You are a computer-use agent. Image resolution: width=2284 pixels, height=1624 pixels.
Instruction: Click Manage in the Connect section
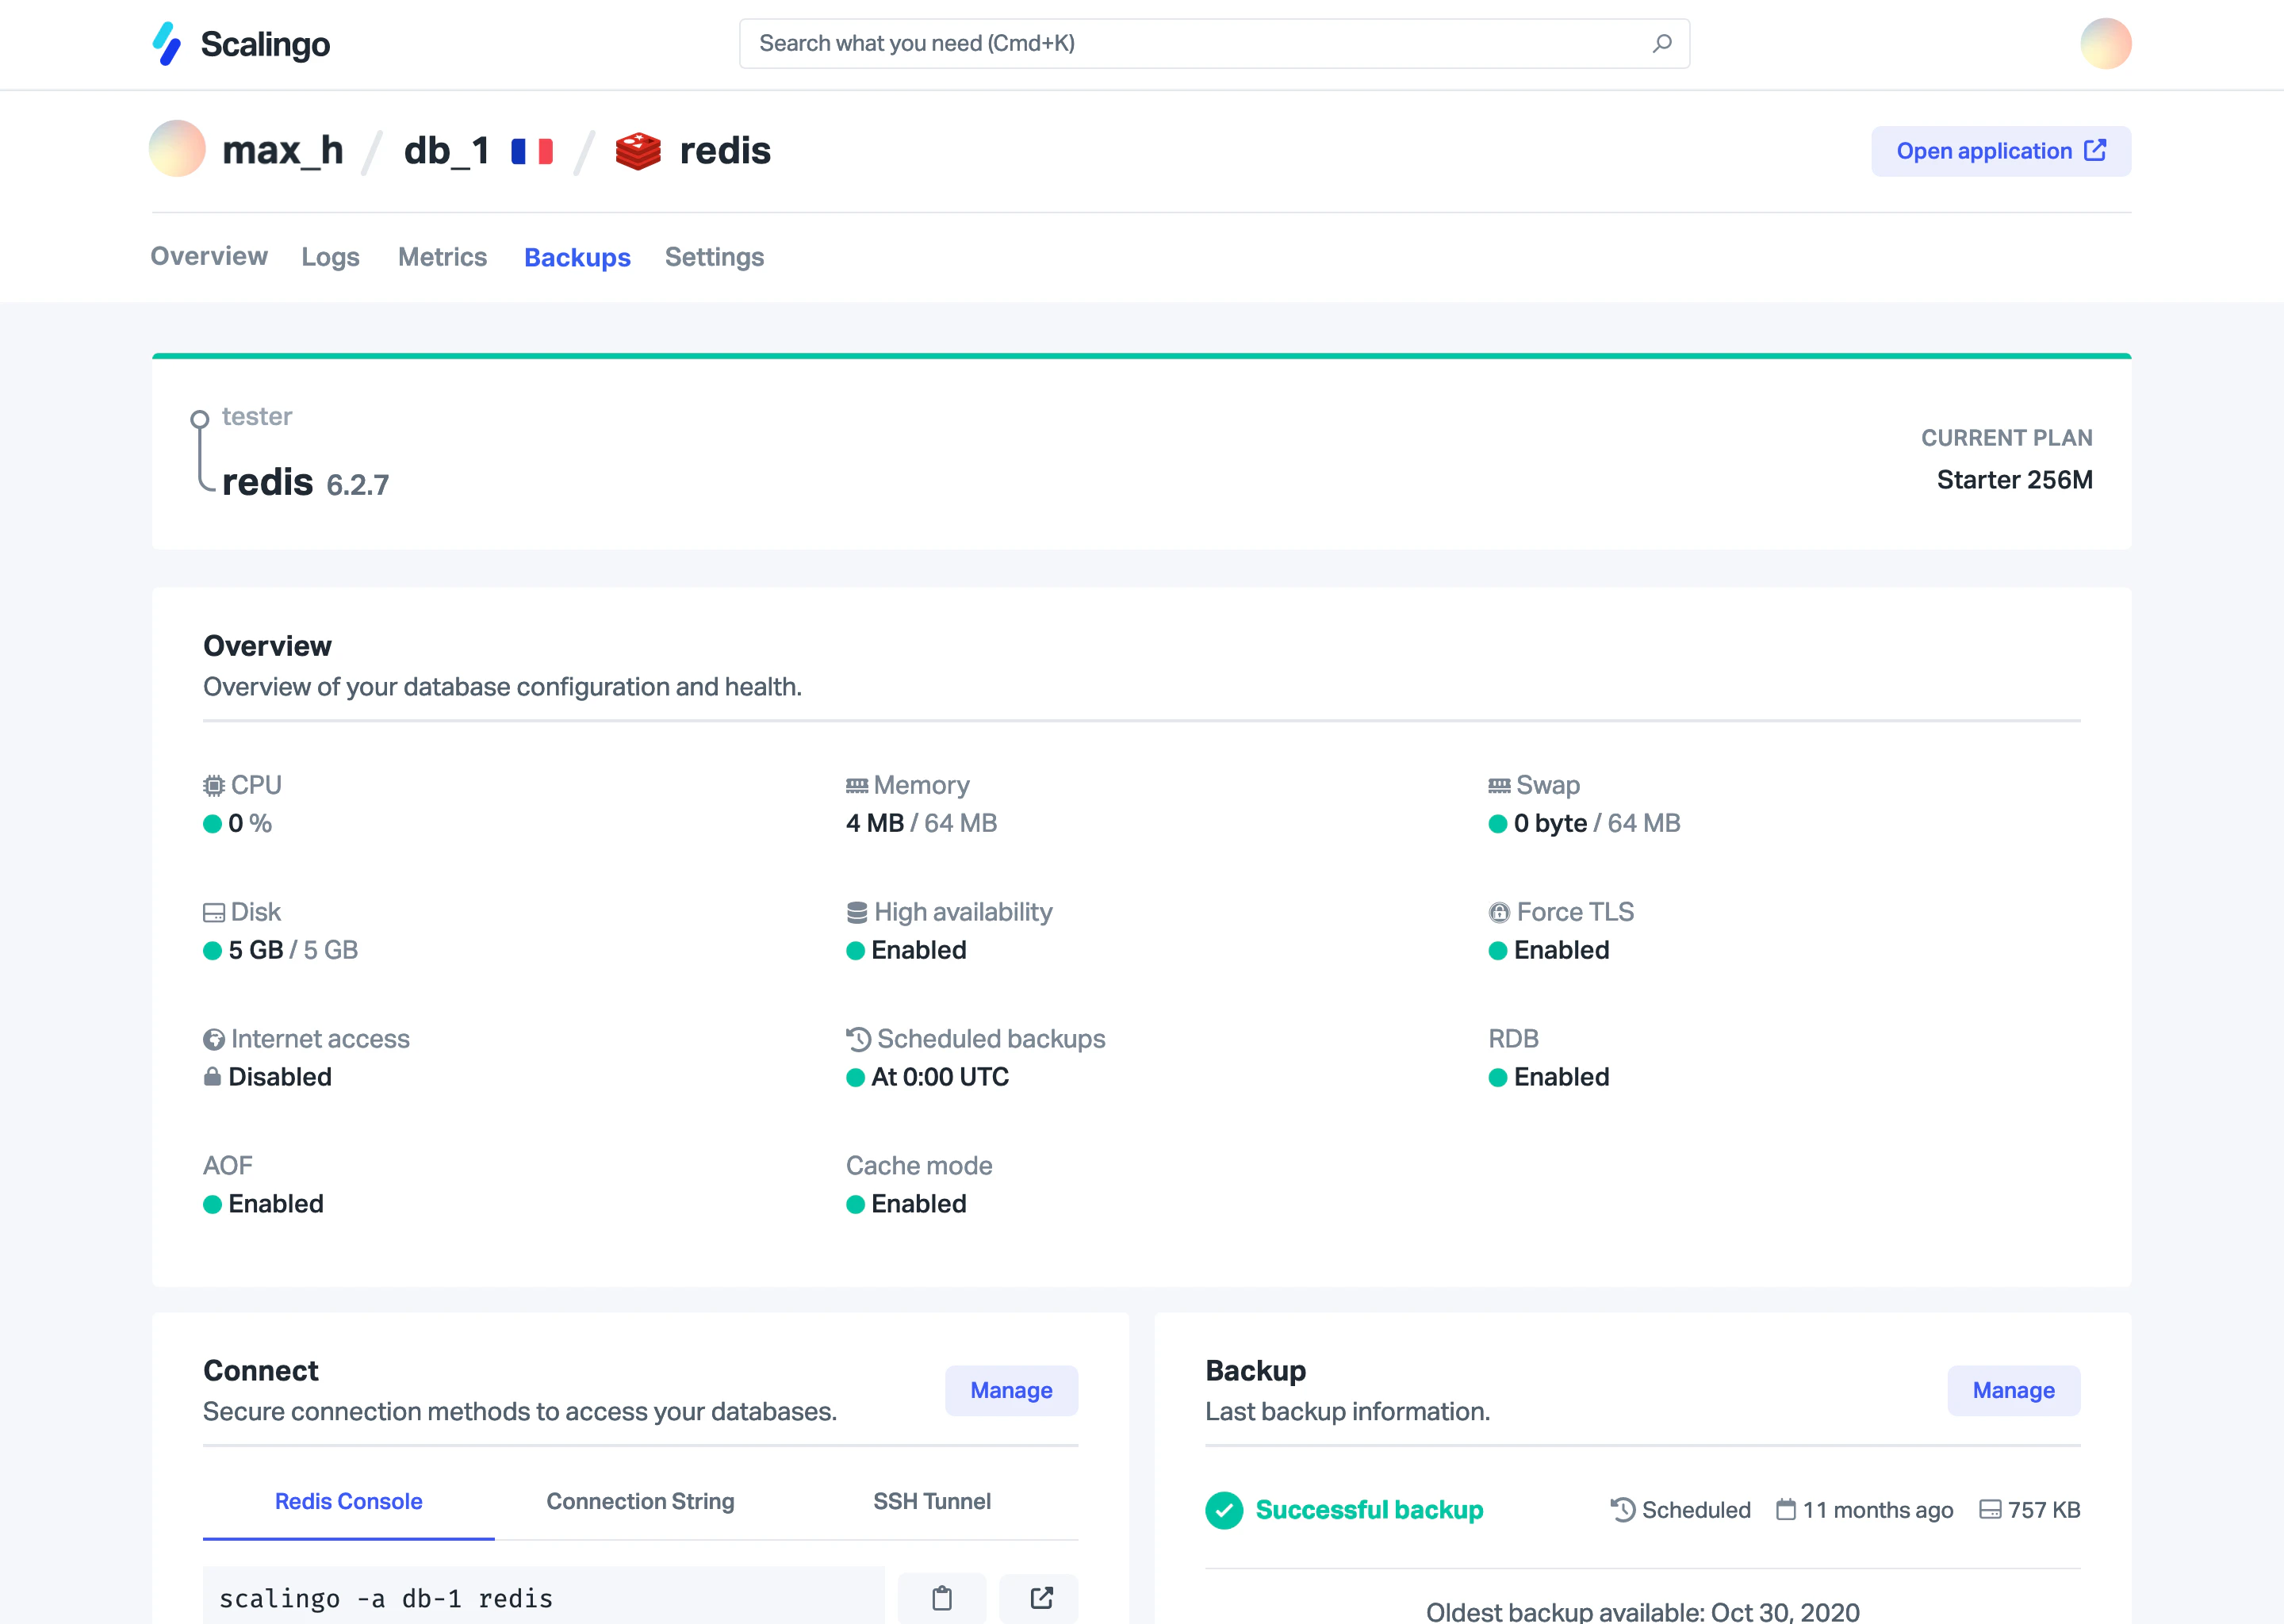(1010, 1390)
